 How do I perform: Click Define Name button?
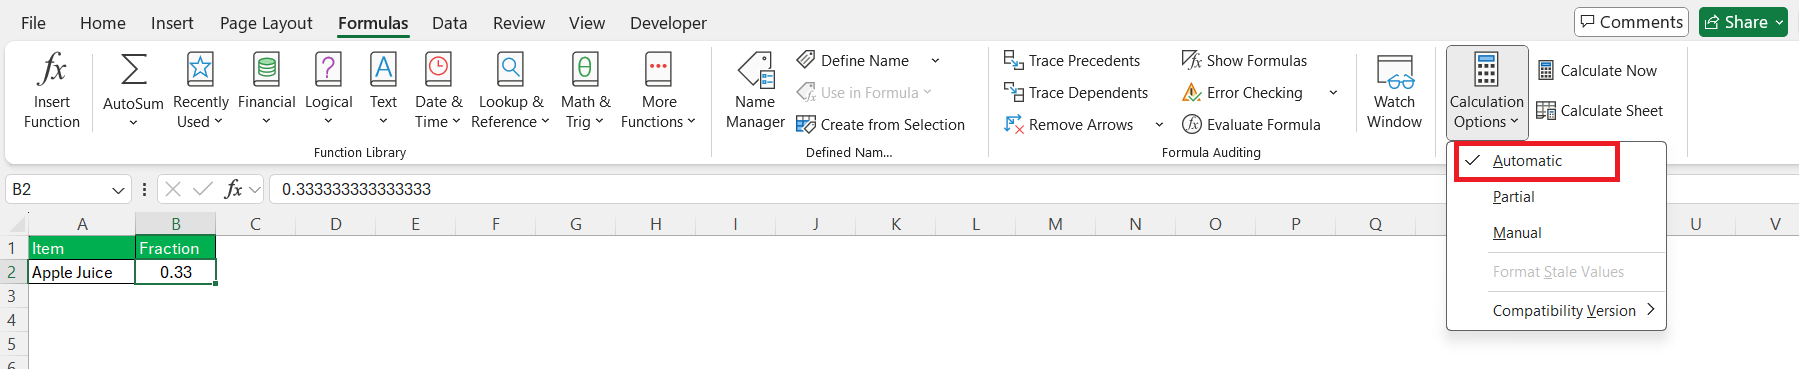853,61
